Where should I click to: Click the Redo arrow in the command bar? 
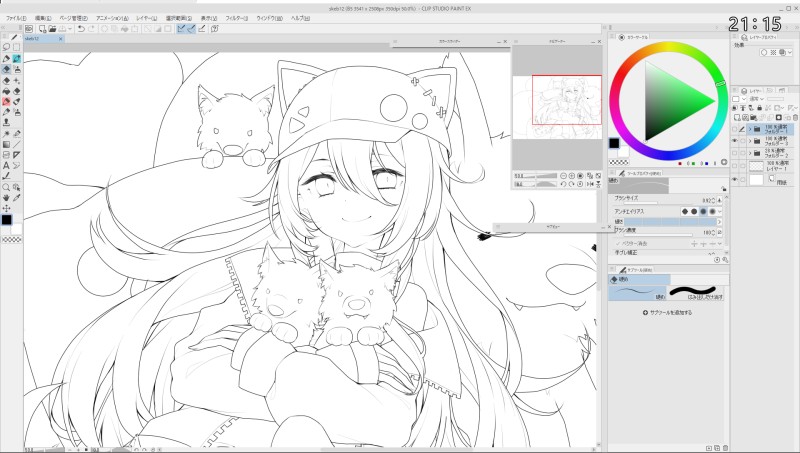pos(92,29)
